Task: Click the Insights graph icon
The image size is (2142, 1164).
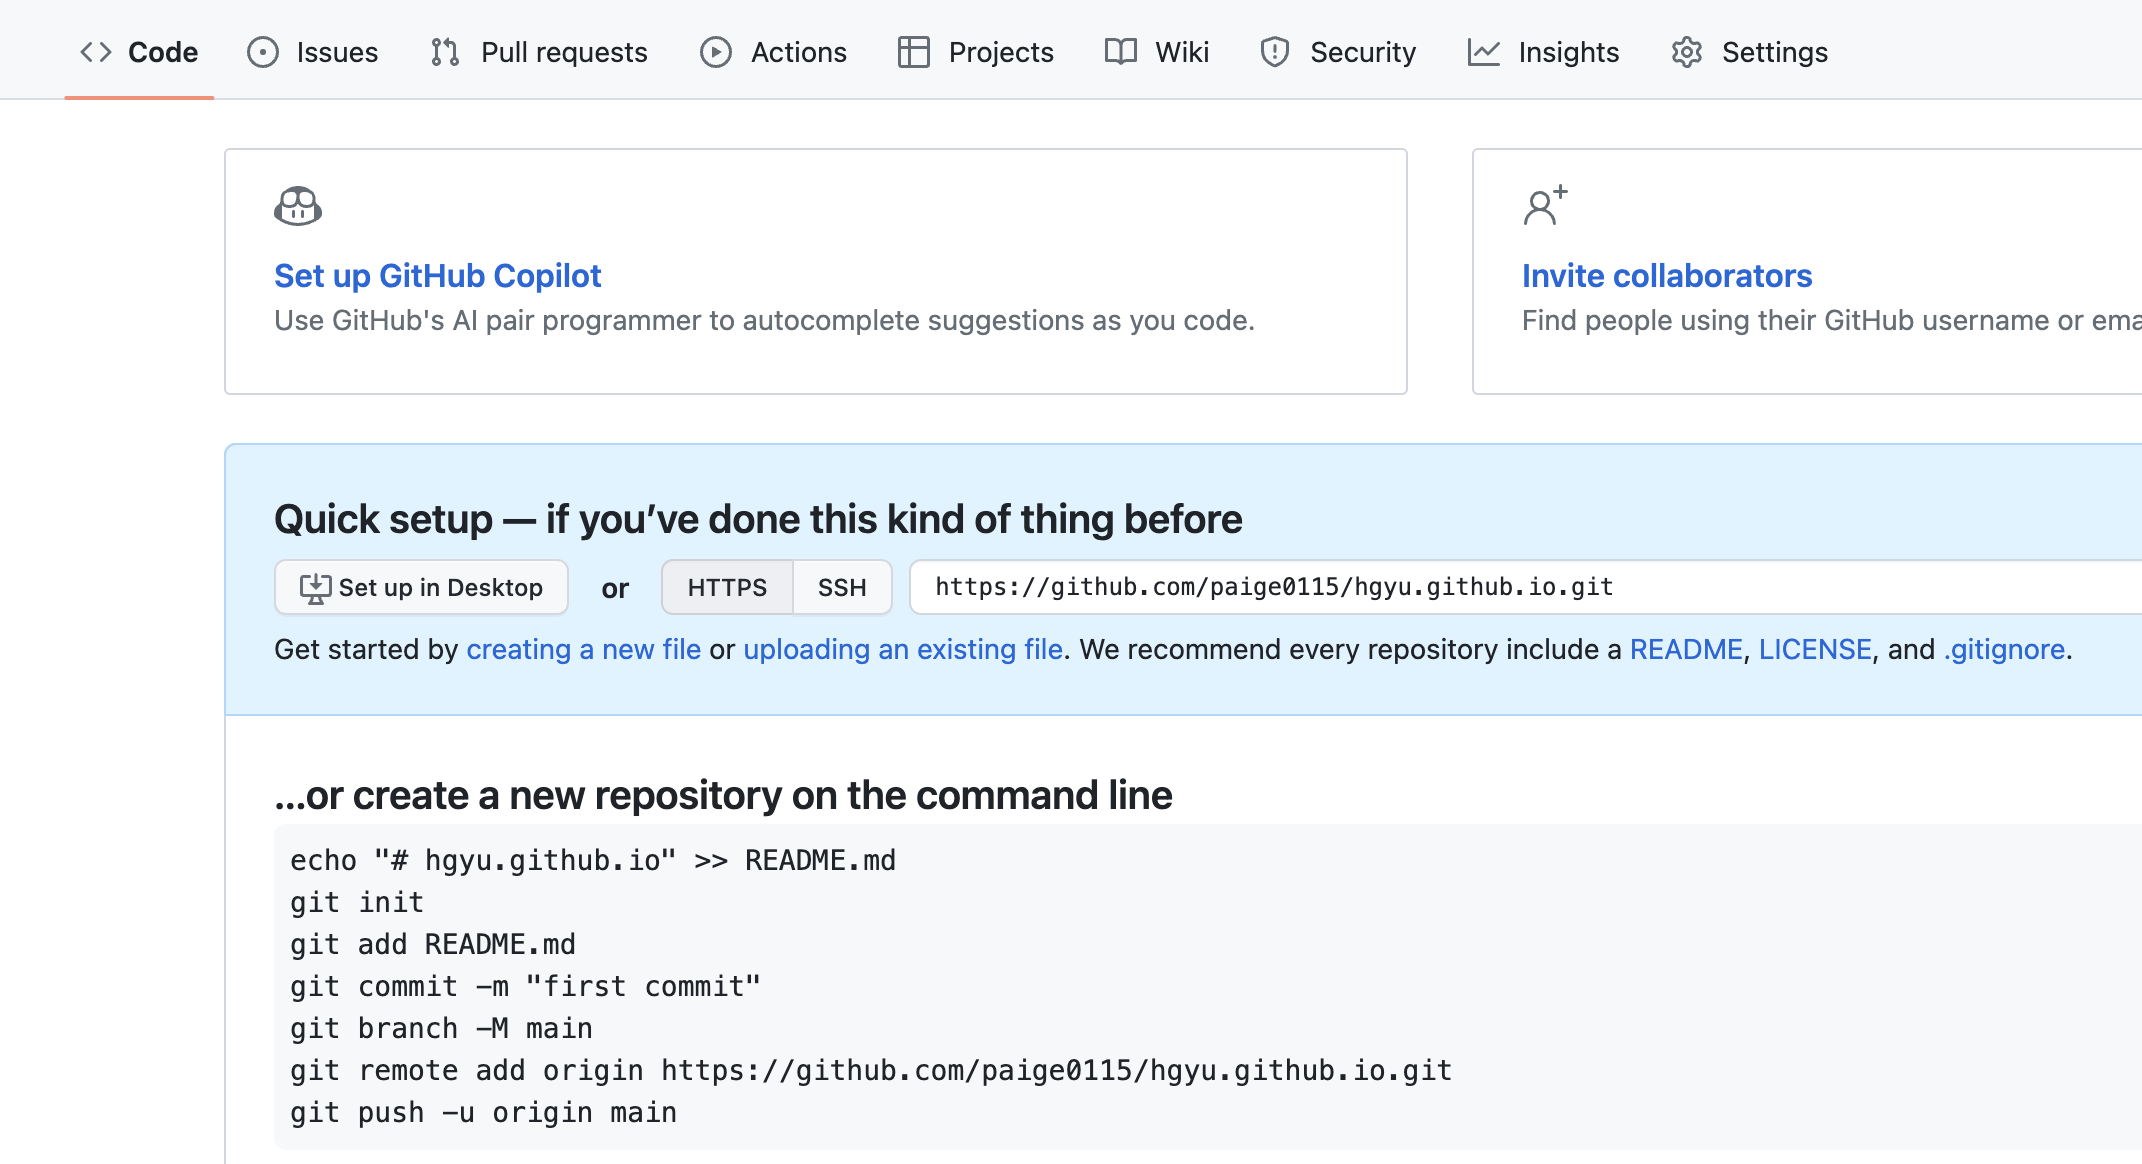Action: pos(1483,52)
